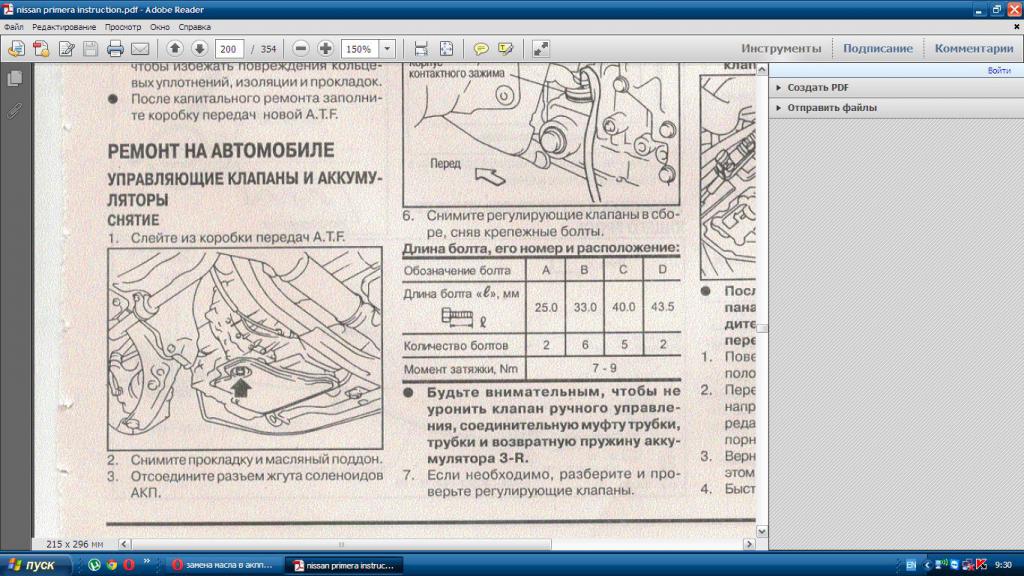Click the zoom value field 150%
Image resolution: width=1024 pixels, height=576 pixels.
pyautogui.click(x=359, y=49)
